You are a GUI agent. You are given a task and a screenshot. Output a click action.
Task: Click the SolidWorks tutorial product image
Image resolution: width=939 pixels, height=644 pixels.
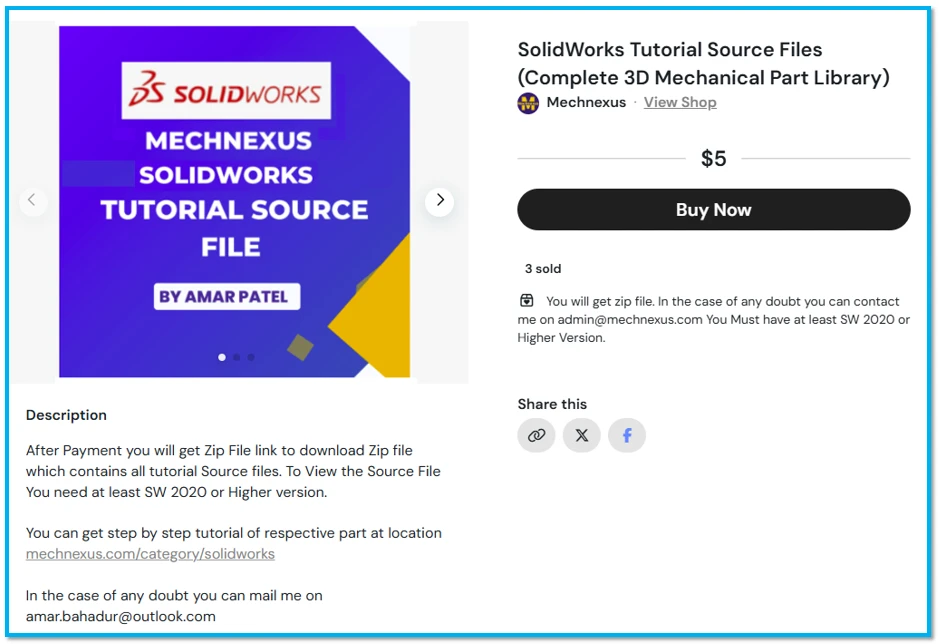tap(234, 201)
